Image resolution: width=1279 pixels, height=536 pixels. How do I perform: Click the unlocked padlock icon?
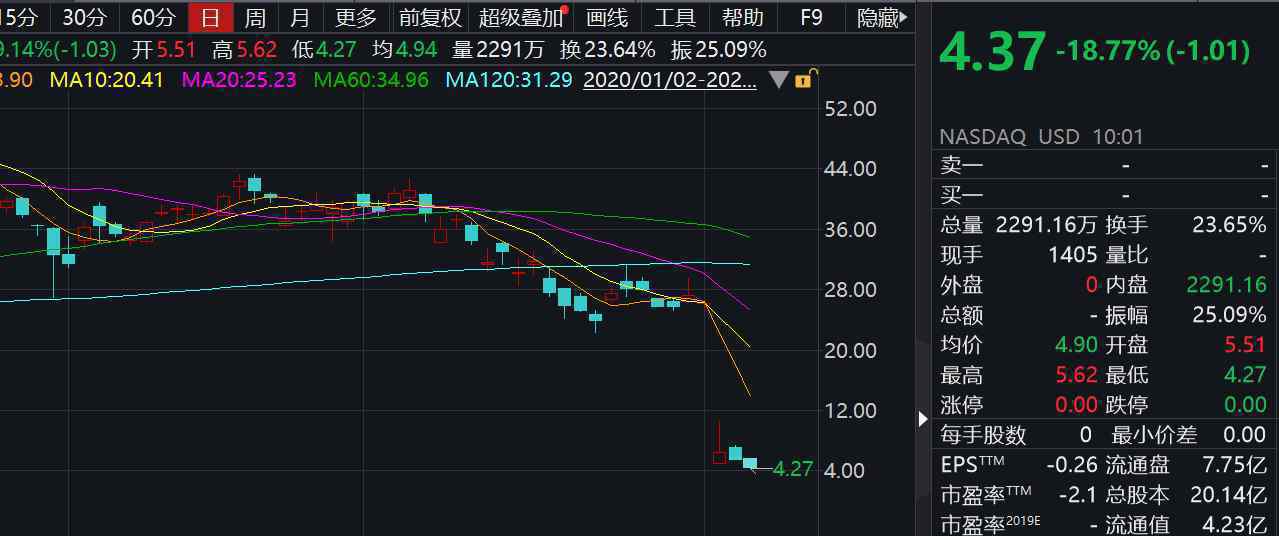pos(805,79)
